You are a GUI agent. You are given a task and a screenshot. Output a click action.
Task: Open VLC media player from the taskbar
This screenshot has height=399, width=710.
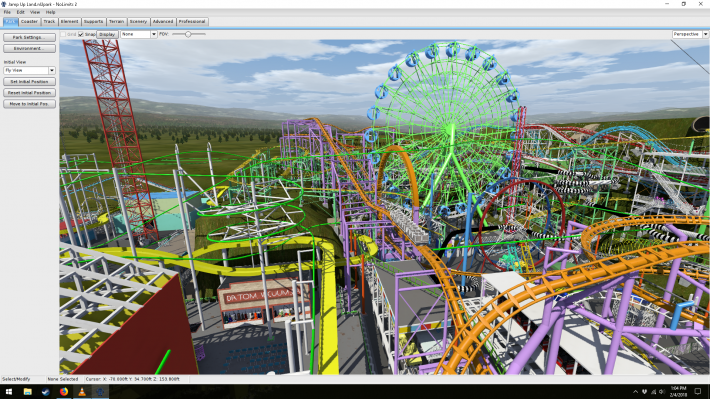(x=82, y=392)
